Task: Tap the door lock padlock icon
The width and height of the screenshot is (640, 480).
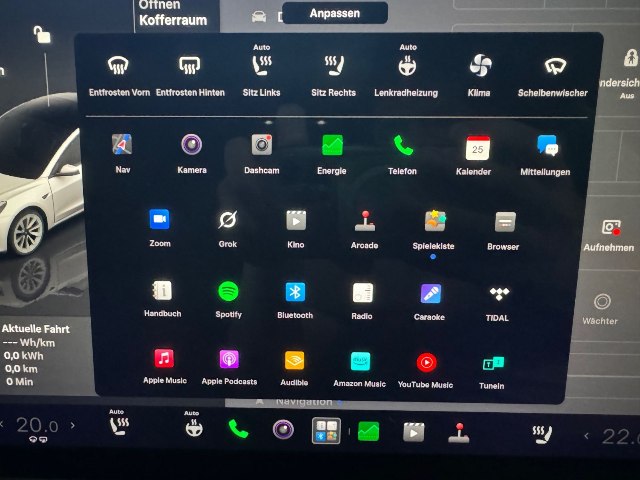Action: (42, 35)
